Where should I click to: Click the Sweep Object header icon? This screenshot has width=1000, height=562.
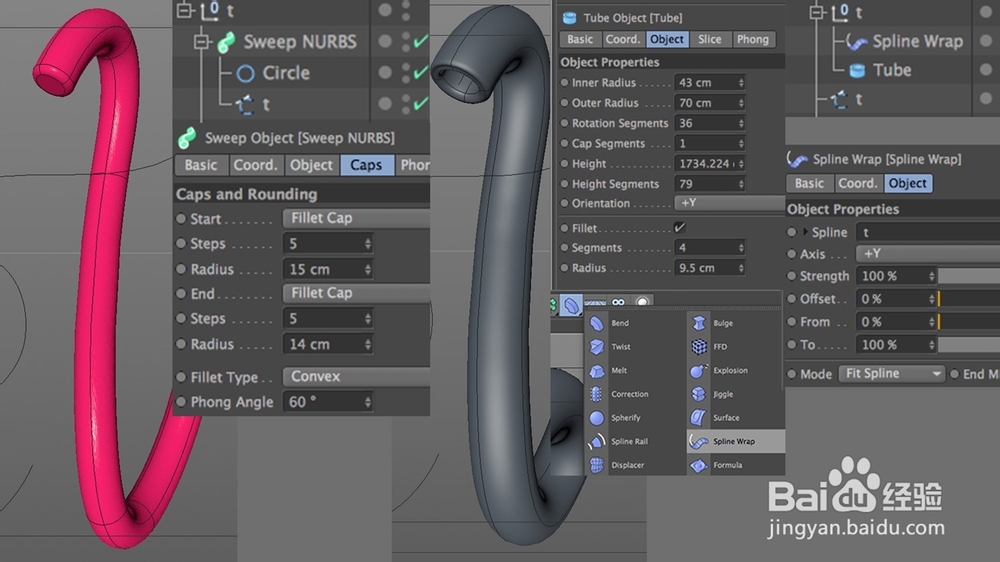(187, 138)
